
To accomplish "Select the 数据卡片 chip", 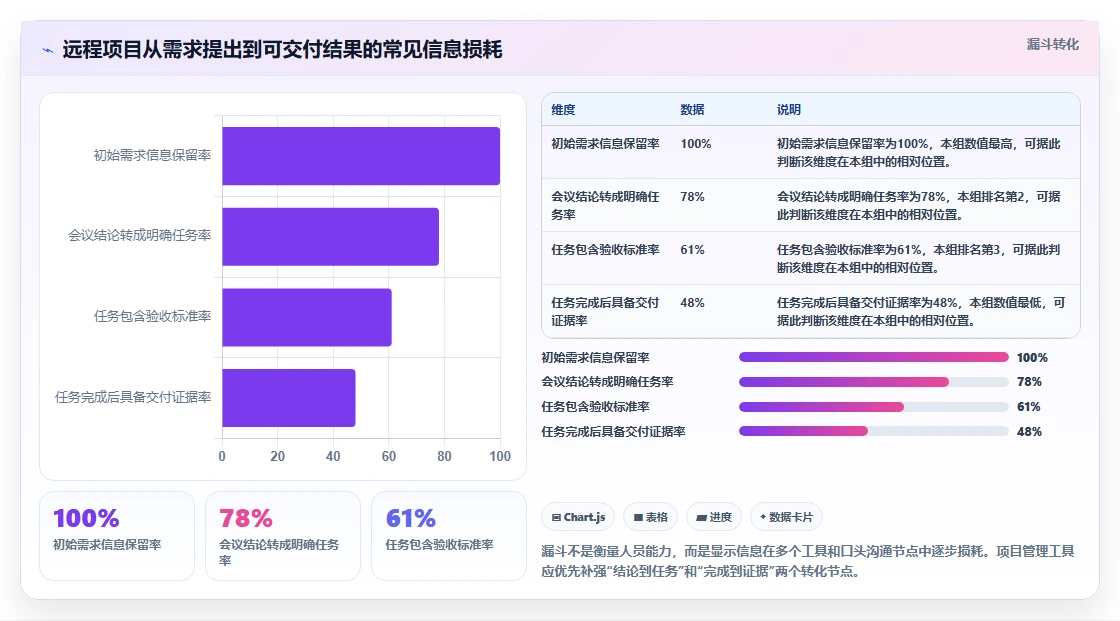I will click(786, 517).
